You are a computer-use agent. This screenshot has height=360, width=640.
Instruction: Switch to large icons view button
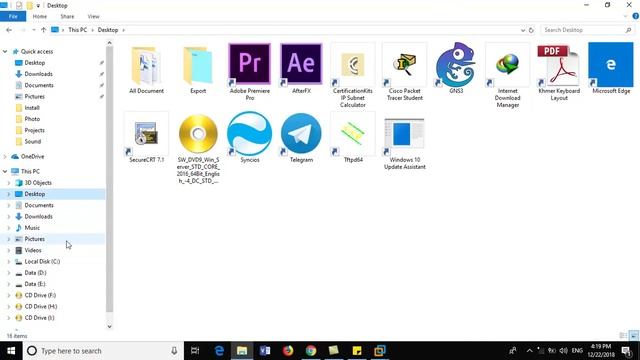[633, 336]
